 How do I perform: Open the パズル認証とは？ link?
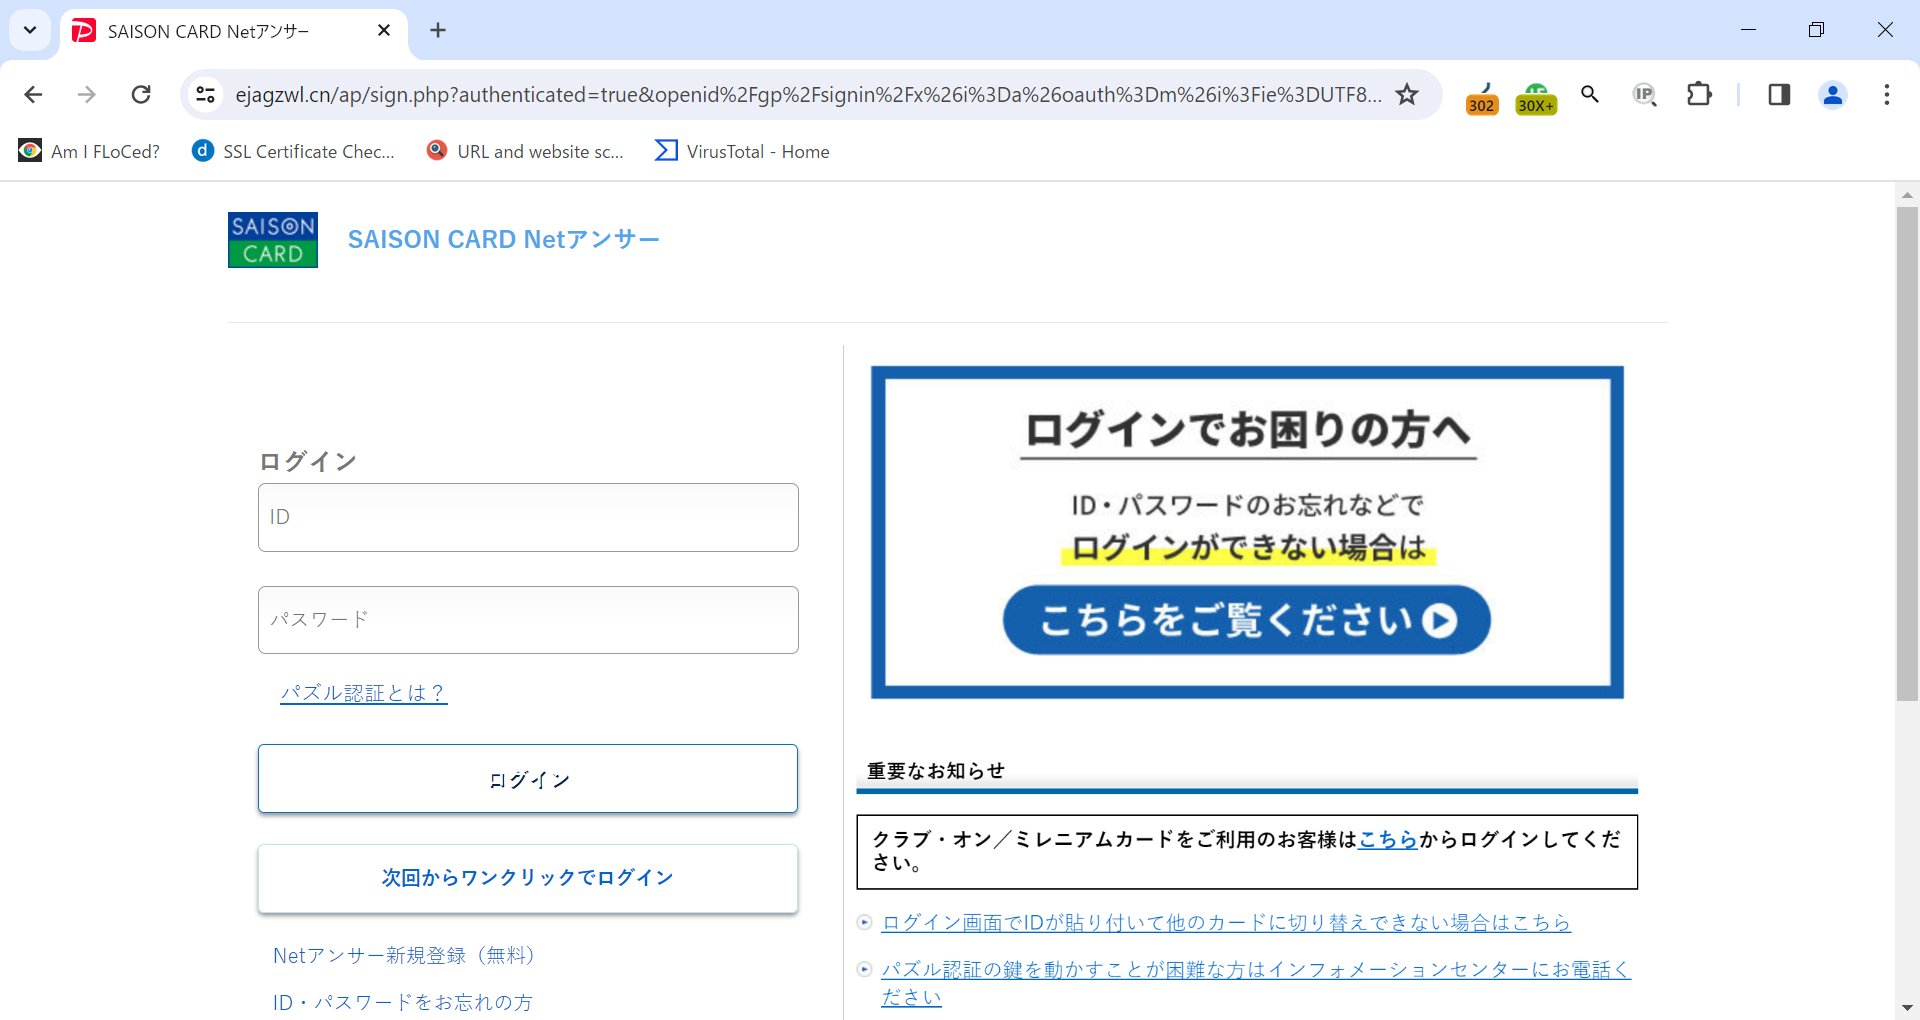pyautogui.click(x=364, y=693)
